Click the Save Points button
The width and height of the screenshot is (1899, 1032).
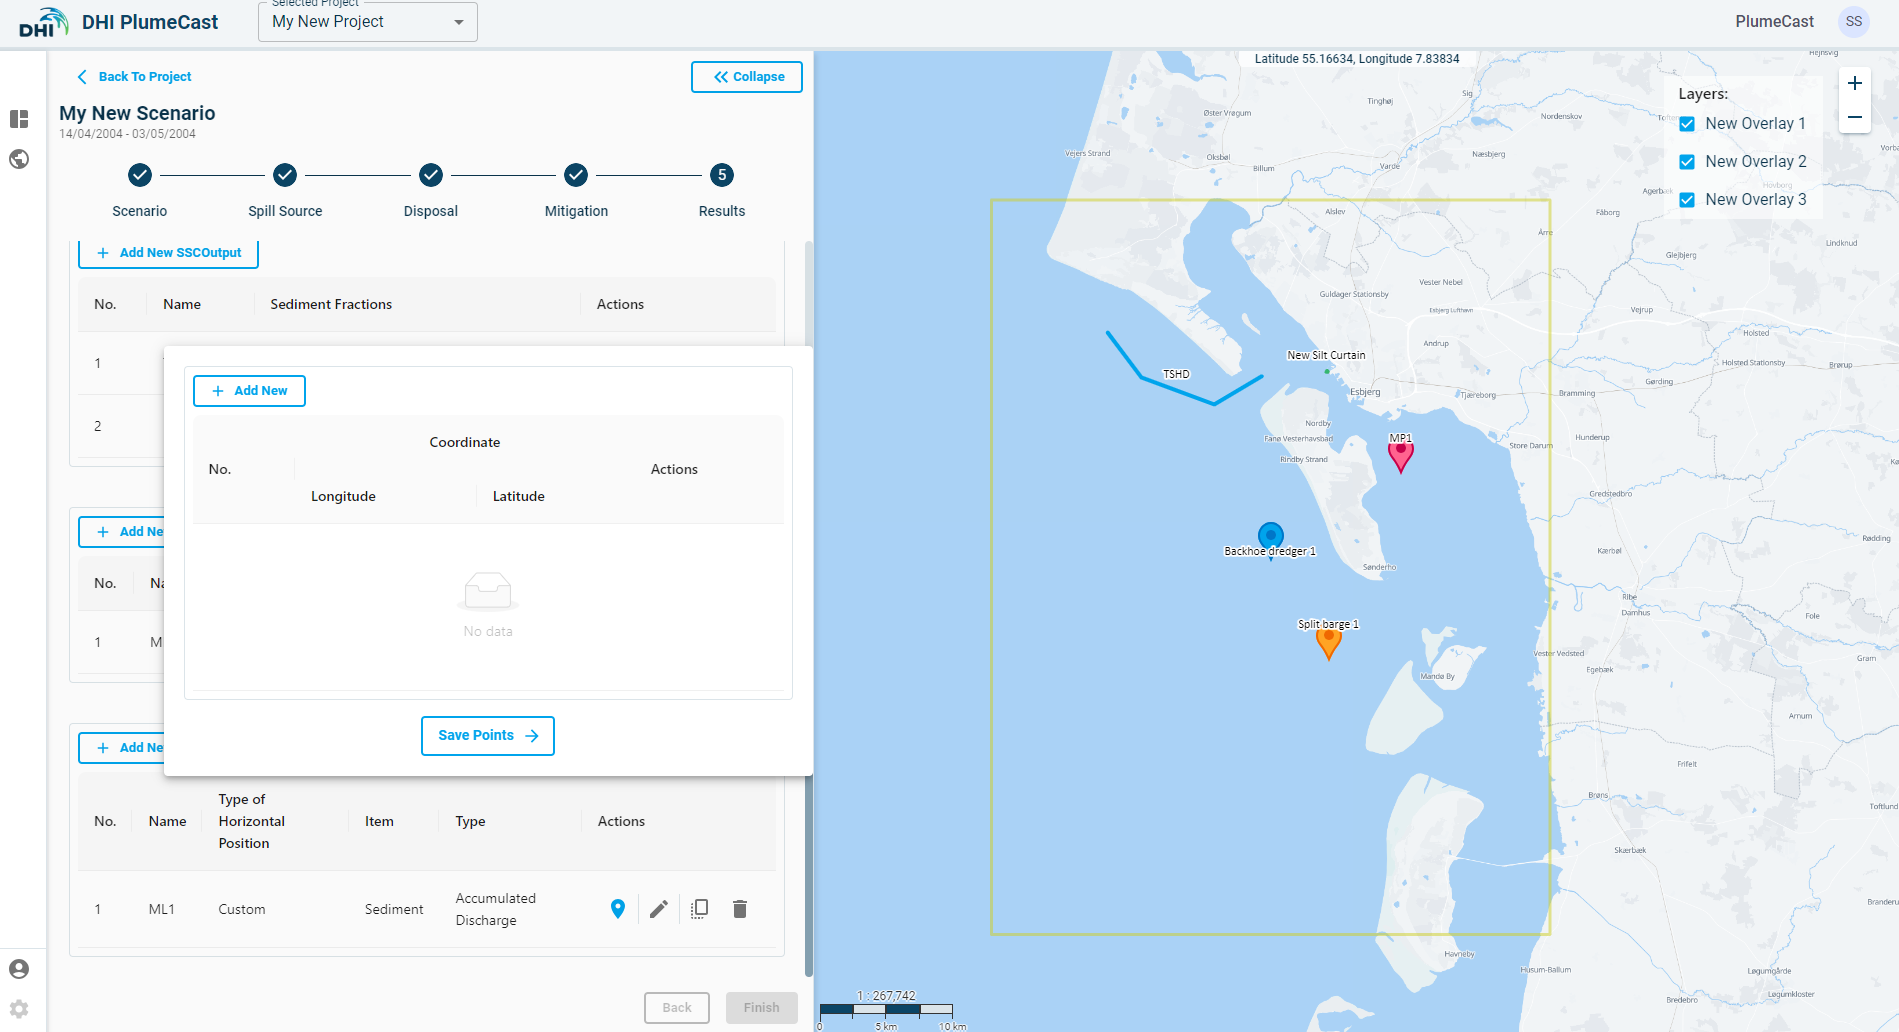[x=488, y=736]
